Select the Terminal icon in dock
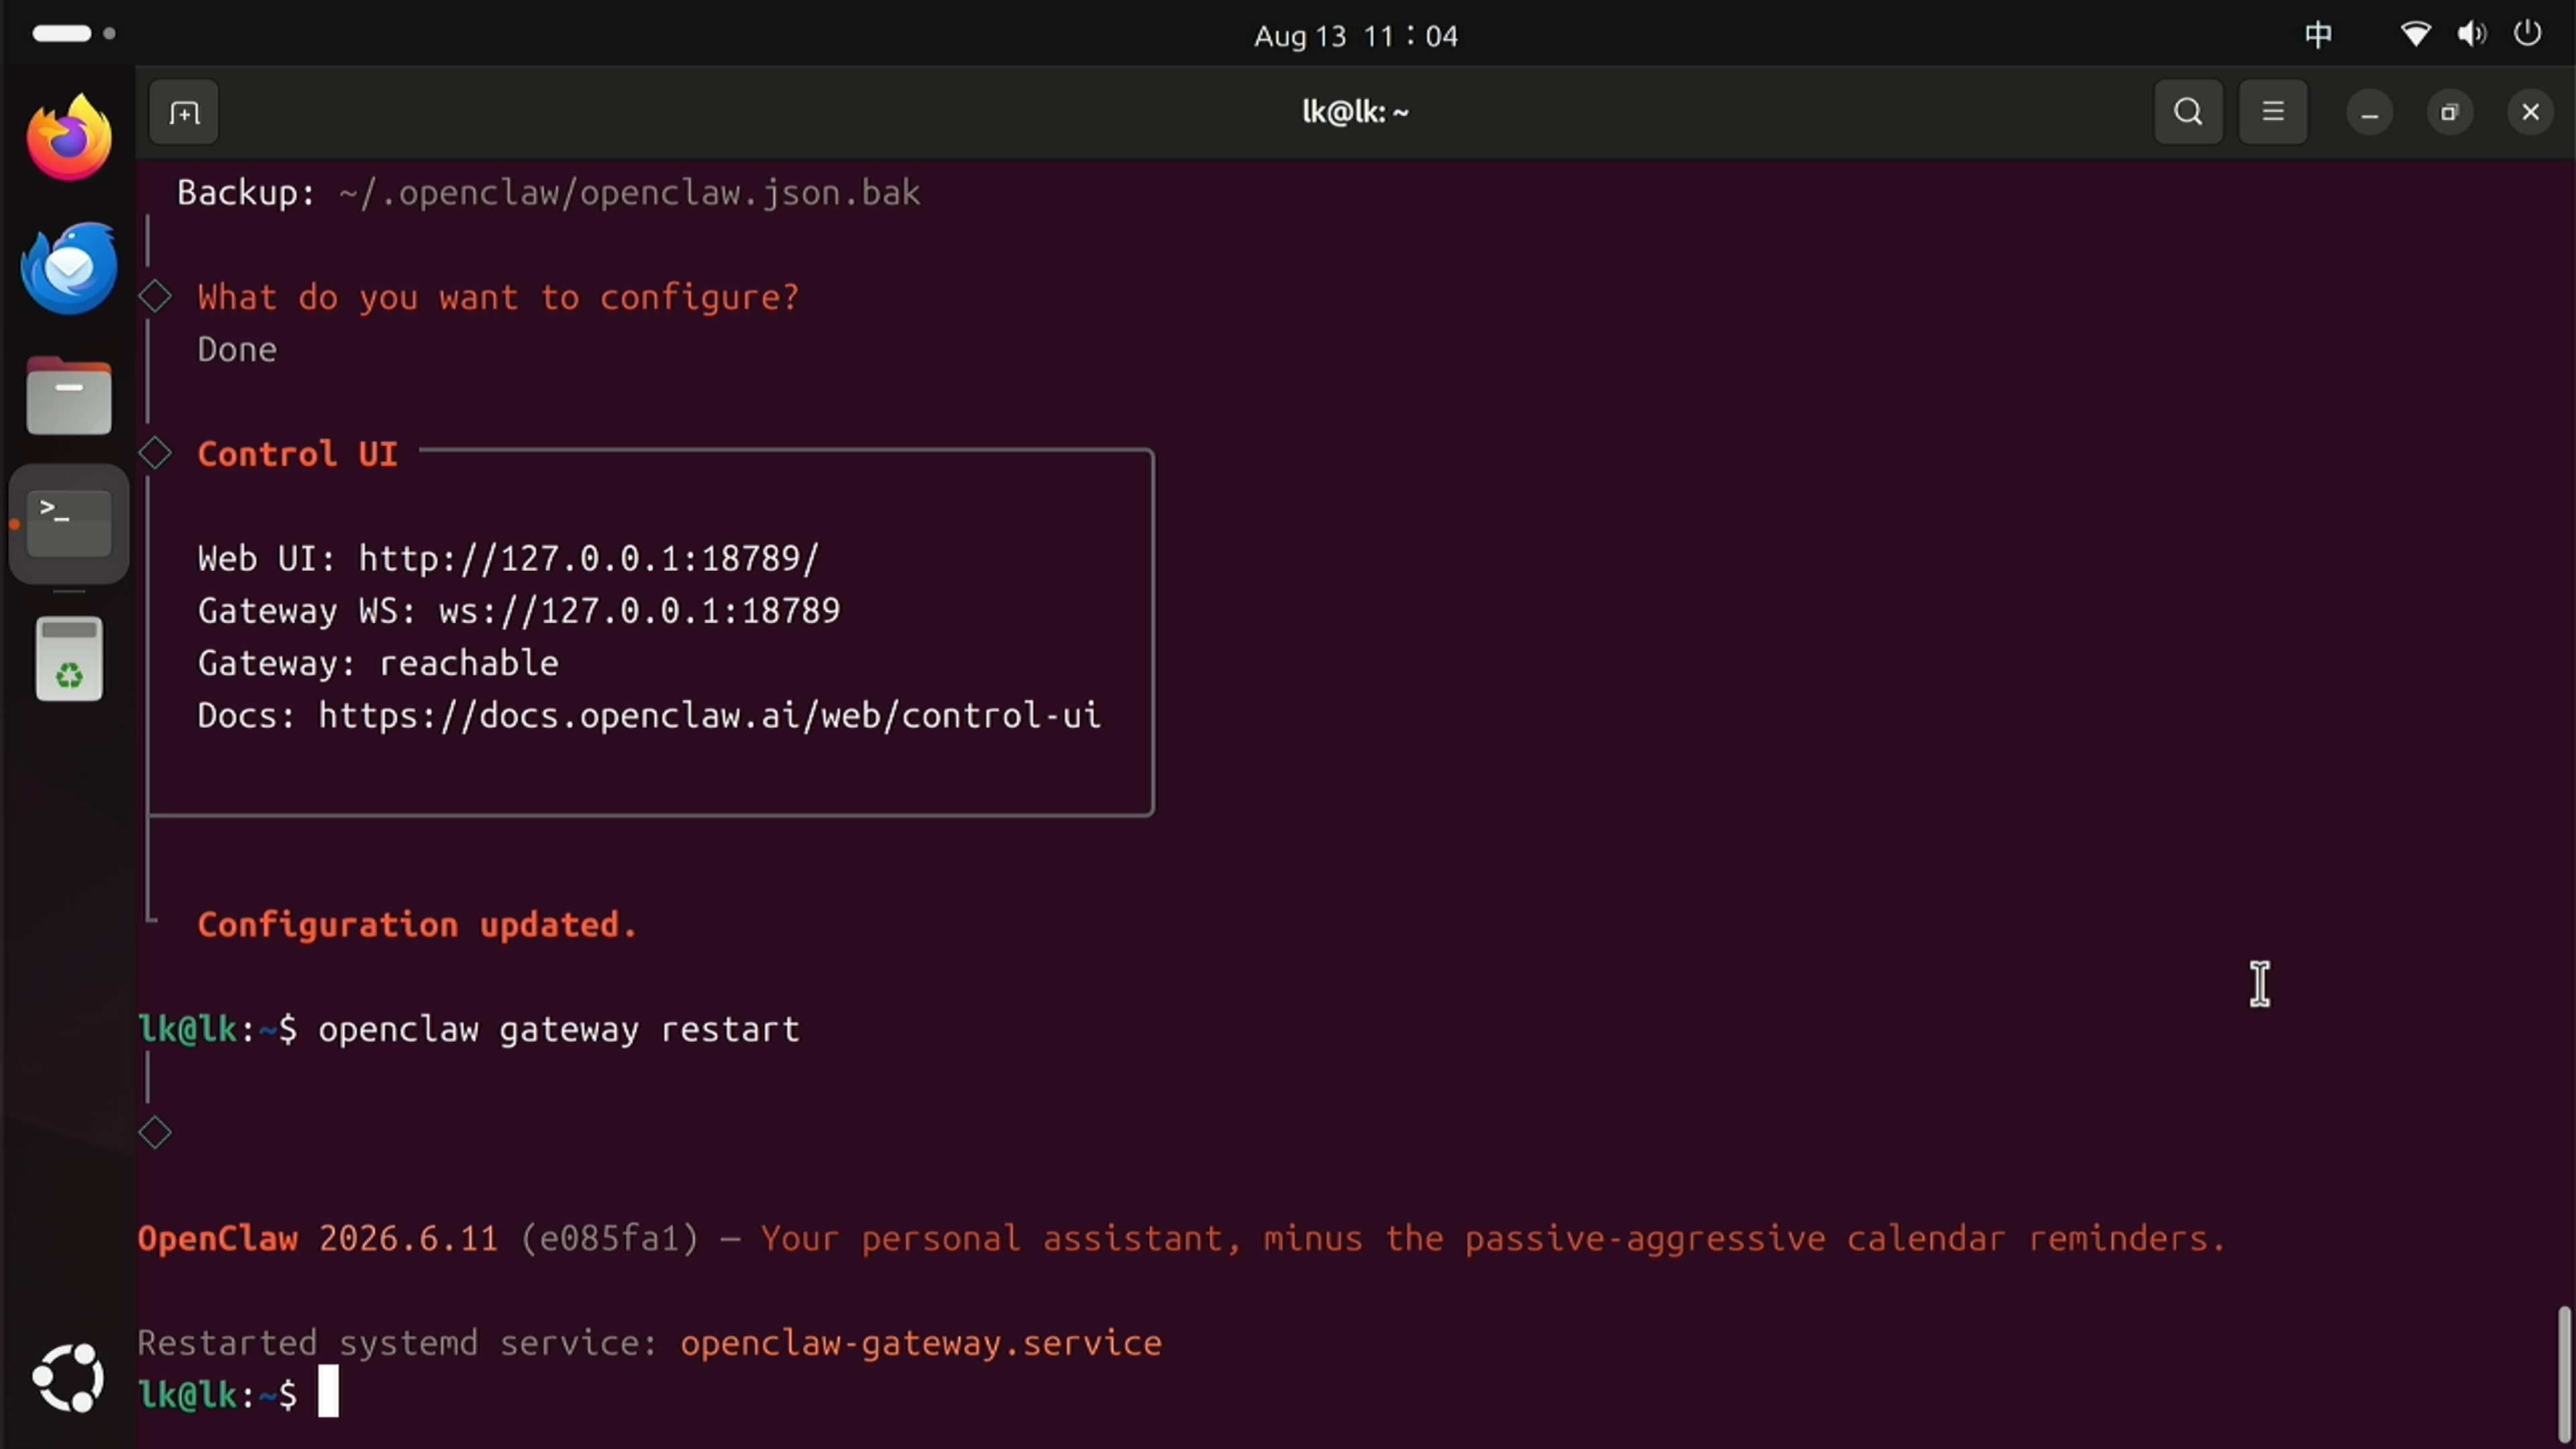Viewport: 2576px width, 1449px height. pos(69,524)
